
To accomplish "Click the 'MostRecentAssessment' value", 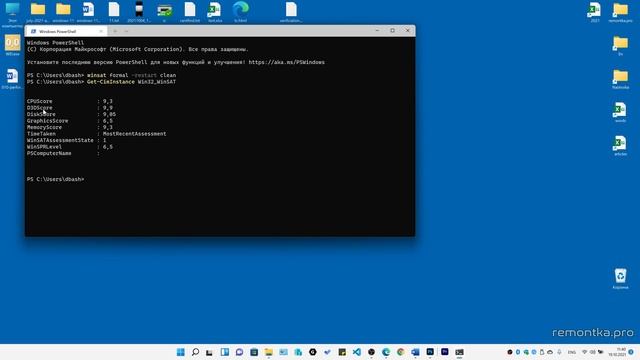I will (134, 134).
